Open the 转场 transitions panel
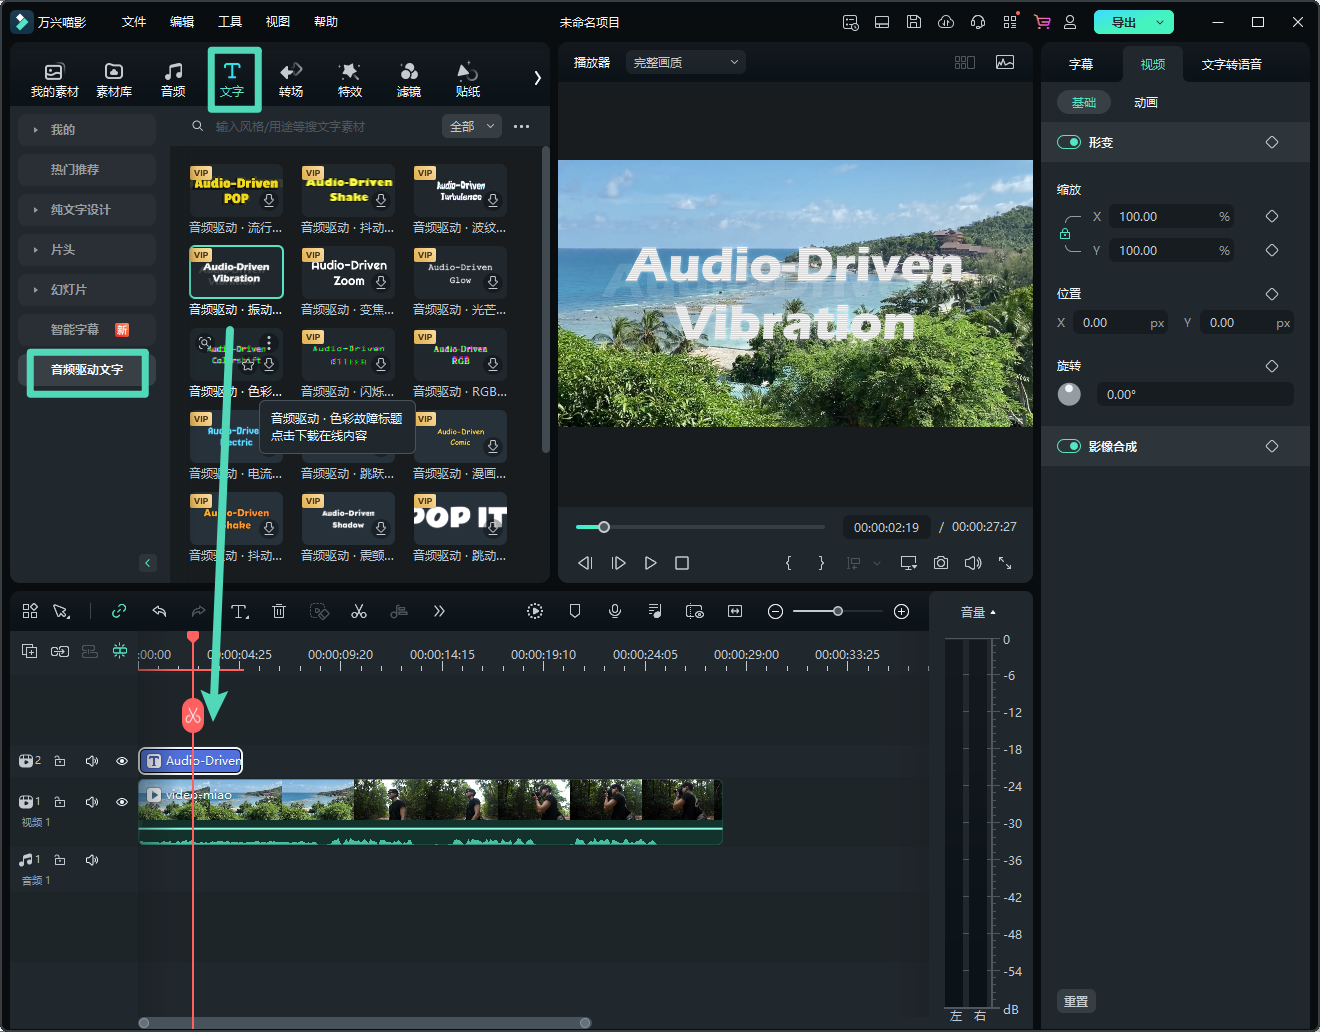The image size is (1320, 1032). tap(291, 79)
